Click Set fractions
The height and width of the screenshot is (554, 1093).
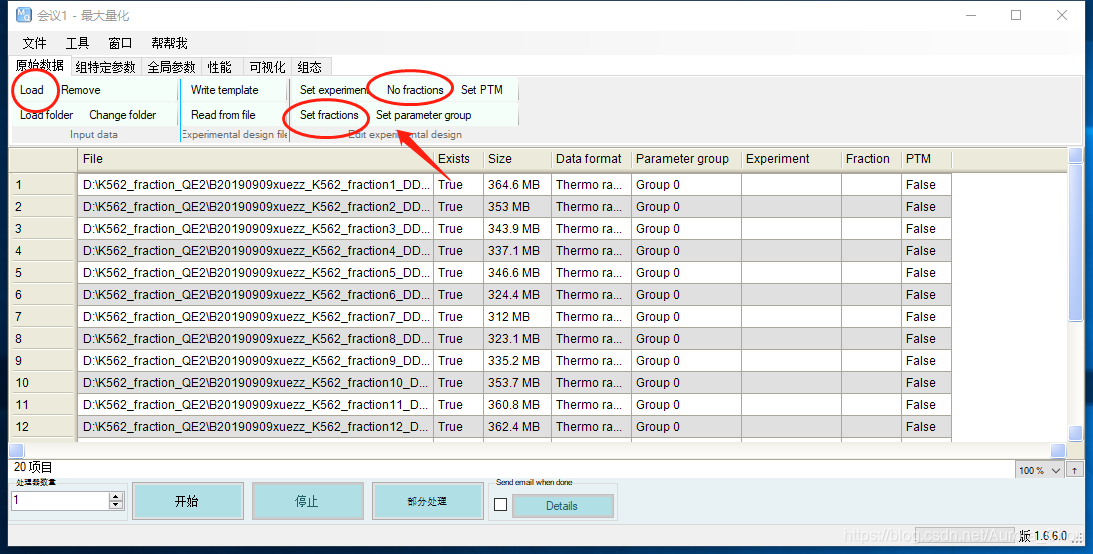pos(329,115)
